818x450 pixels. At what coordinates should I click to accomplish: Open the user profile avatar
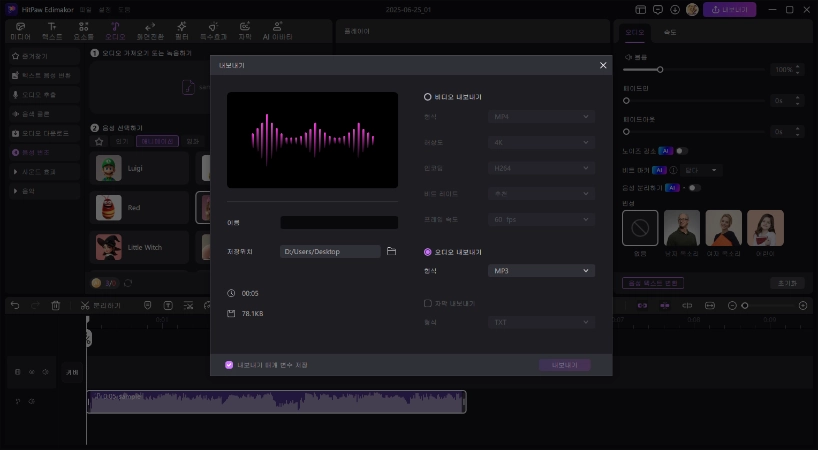coord(692,9)
